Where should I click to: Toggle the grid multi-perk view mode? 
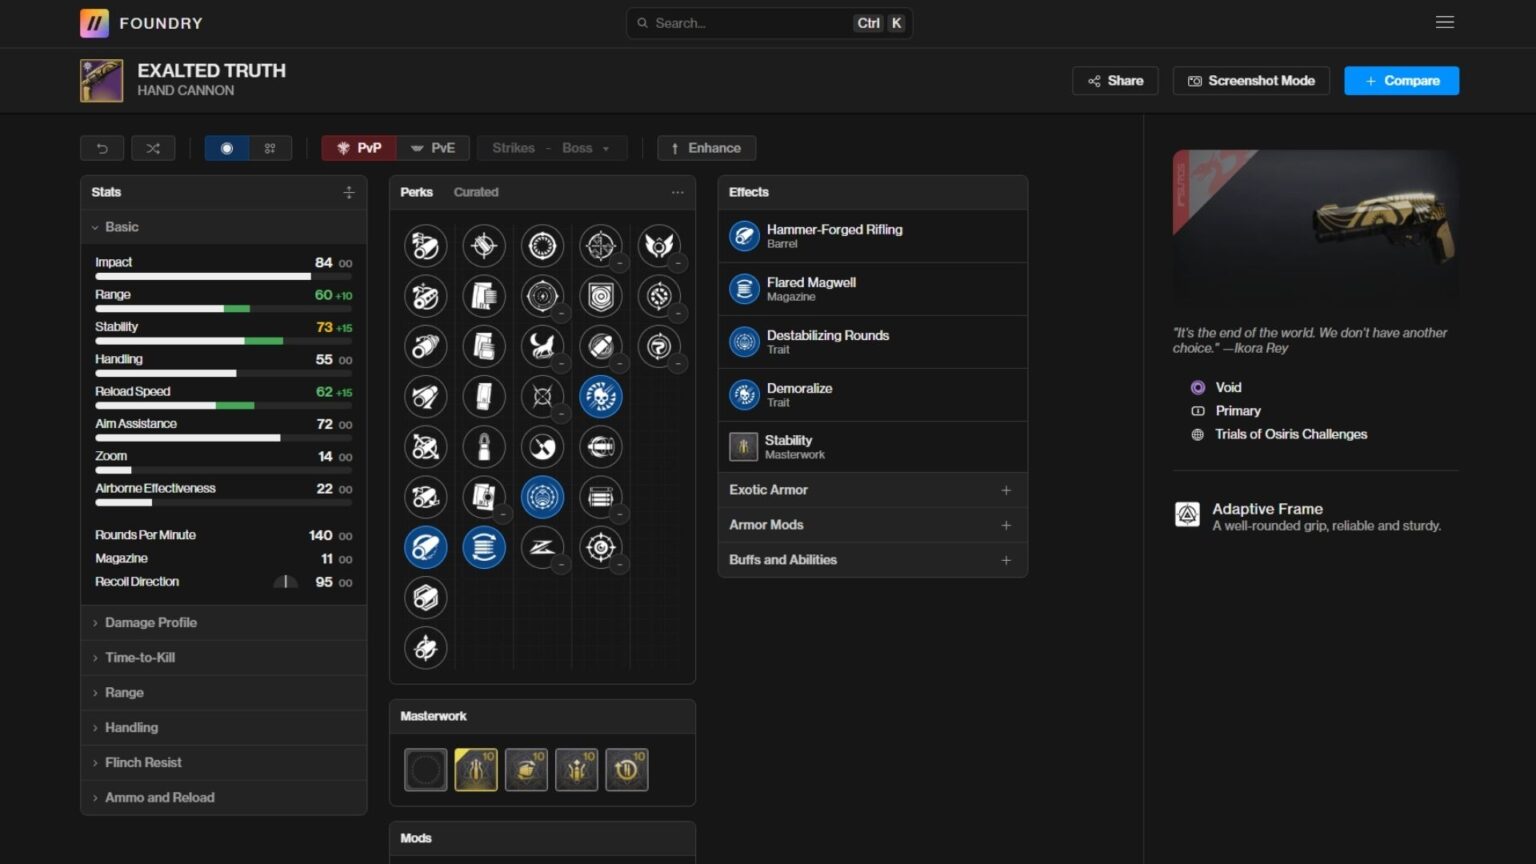pyautogui.click(x=270, y=148)
